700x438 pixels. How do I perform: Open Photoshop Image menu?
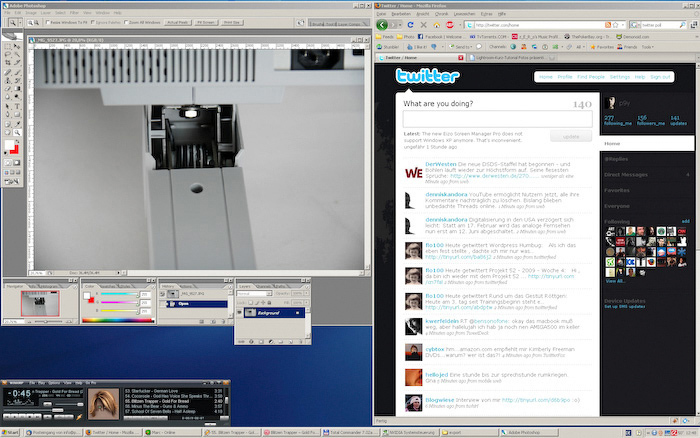coord(31,13)
